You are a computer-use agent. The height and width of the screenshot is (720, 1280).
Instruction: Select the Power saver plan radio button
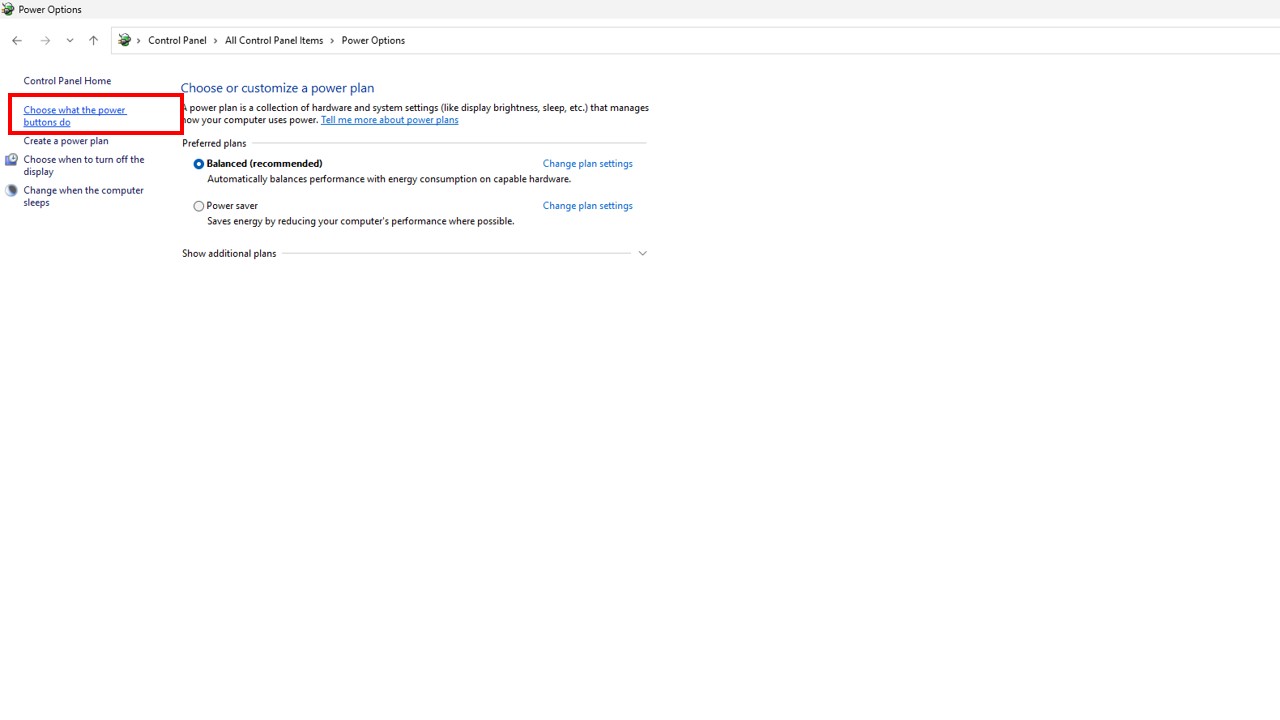(x=199, y=206)
